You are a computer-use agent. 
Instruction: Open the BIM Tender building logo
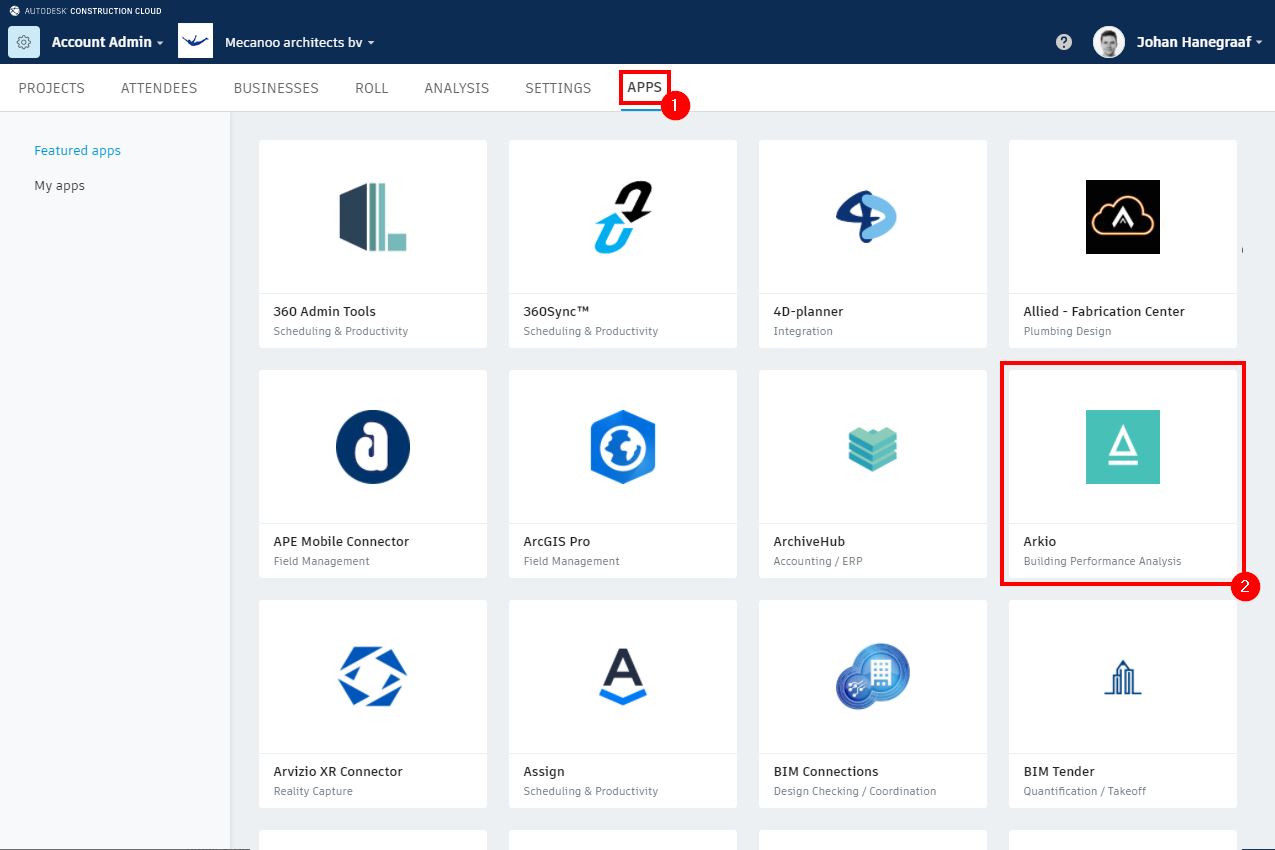[1123, 677]
